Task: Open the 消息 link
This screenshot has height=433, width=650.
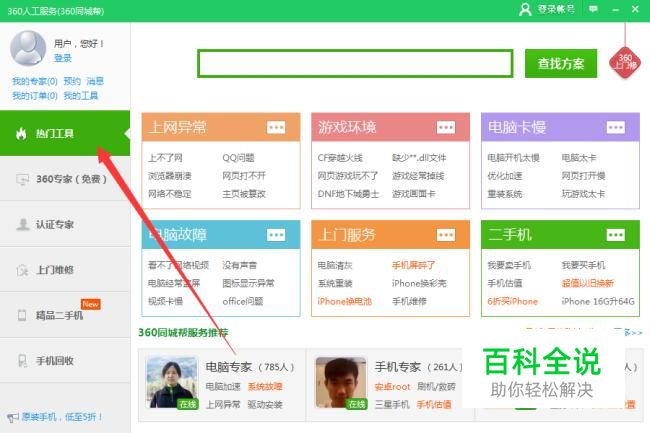Action: tap(95, 81)
